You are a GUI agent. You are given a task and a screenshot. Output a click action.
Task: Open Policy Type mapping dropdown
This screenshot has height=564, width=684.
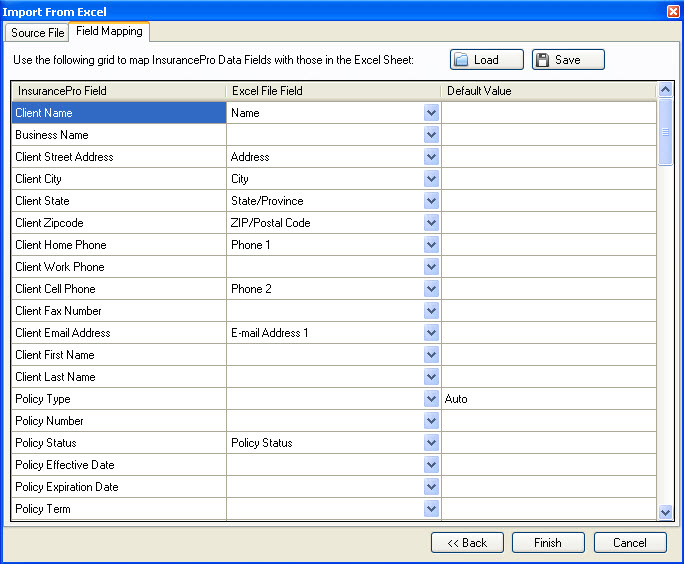(x=431, y=399)
